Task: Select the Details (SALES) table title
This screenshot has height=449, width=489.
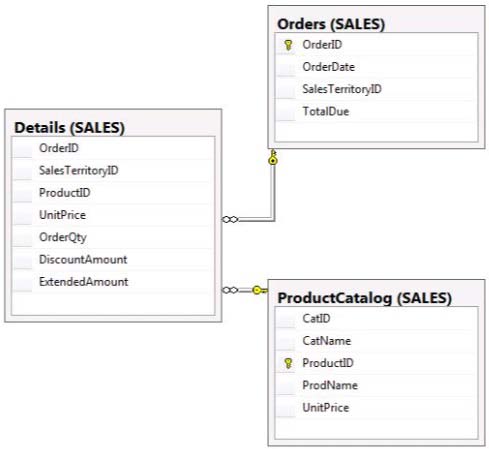Action: (69, 128)
